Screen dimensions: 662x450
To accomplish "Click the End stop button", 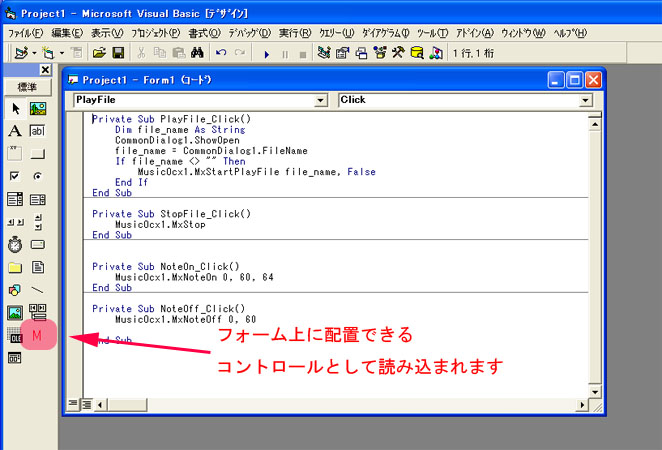I will (x=303, y=54).
